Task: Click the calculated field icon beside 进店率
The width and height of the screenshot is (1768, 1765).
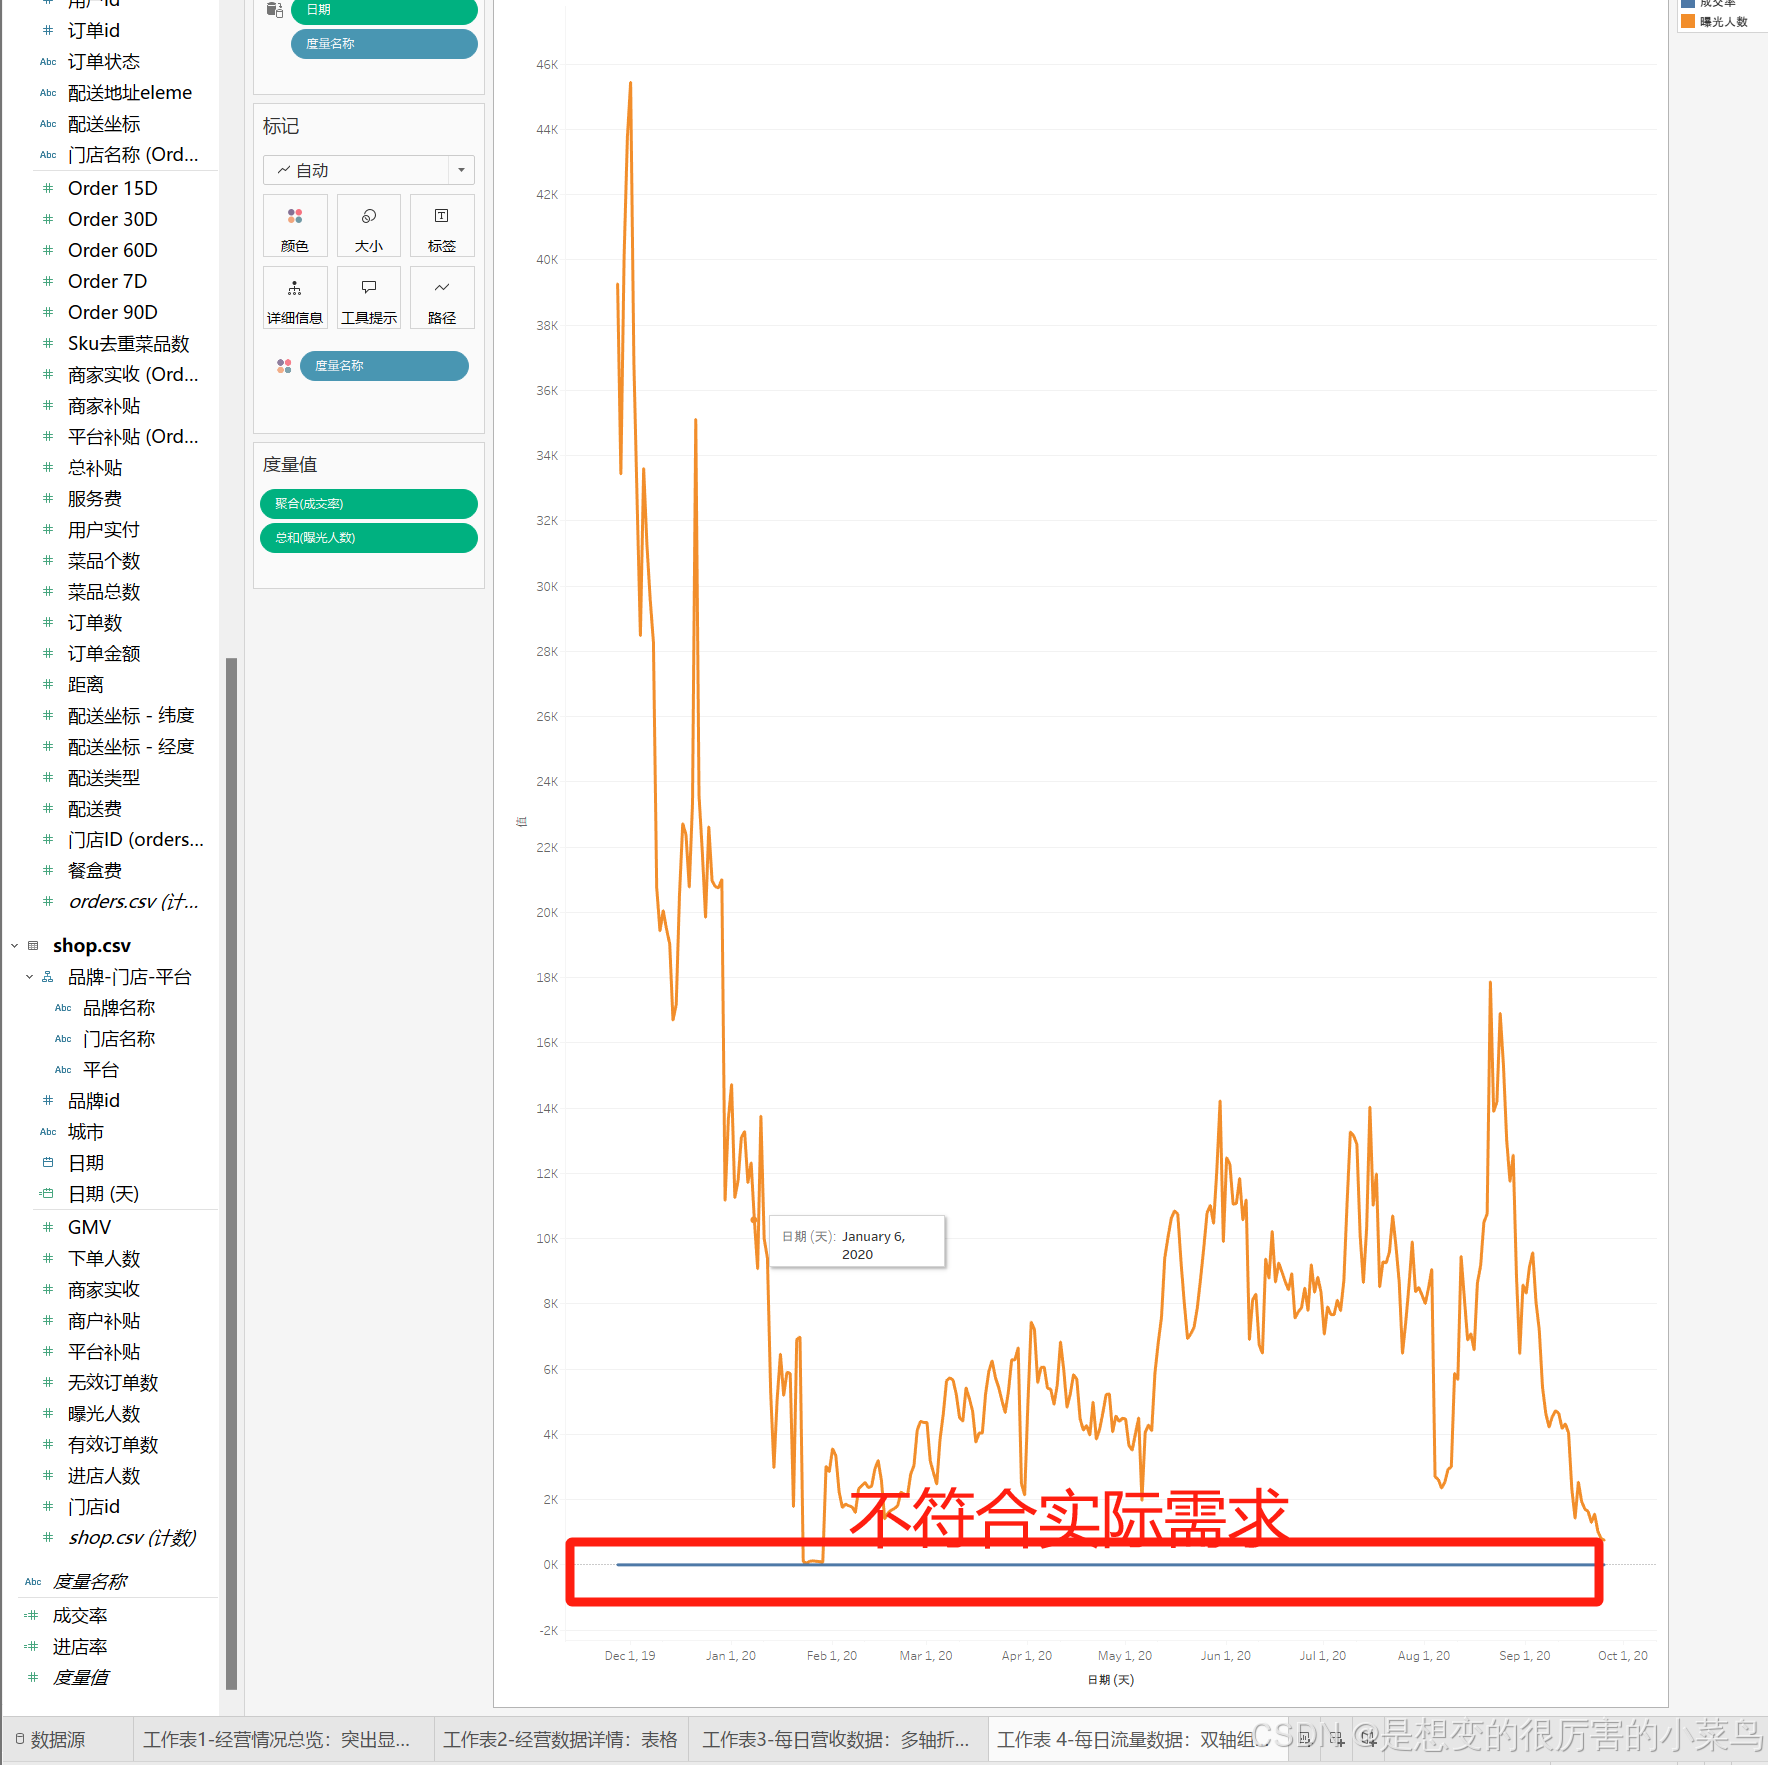Action: [x=31, y=1647]
